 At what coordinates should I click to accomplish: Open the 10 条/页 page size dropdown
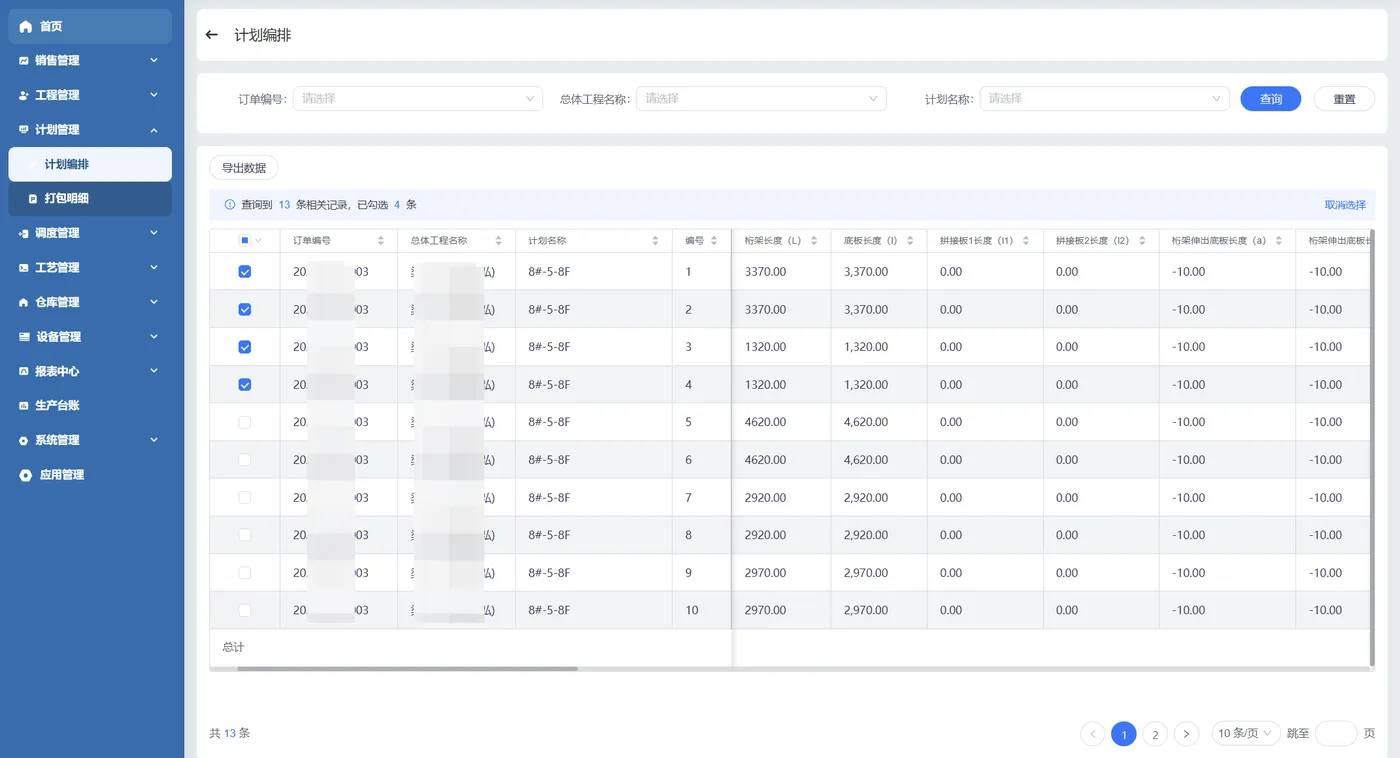click(1245, 734)
